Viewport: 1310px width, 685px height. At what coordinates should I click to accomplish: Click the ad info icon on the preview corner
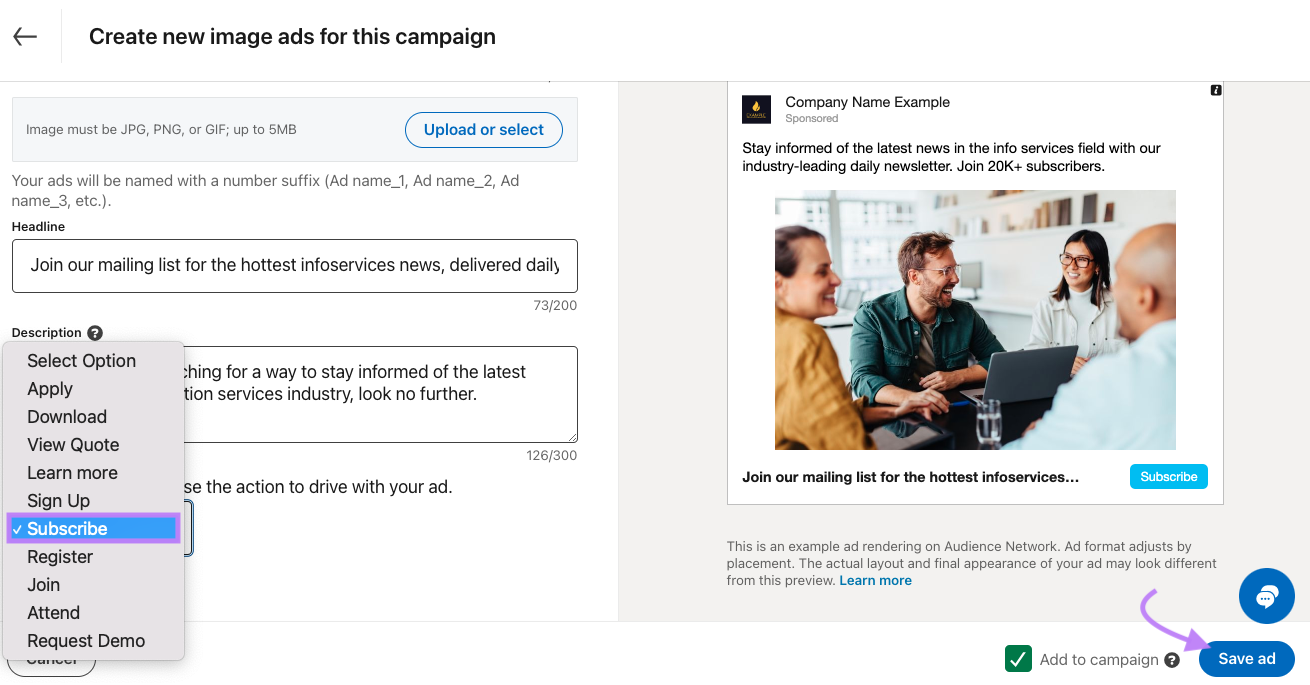[x=1216, y=90]
